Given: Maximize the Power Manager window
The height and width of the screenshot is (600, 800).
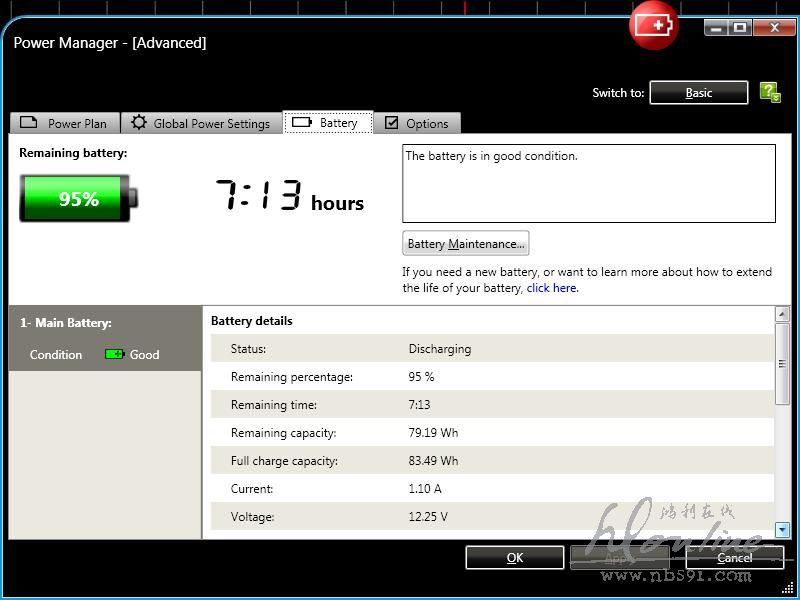Looking at the screenshot, I should pyautogui.click(x=740, y=28).
